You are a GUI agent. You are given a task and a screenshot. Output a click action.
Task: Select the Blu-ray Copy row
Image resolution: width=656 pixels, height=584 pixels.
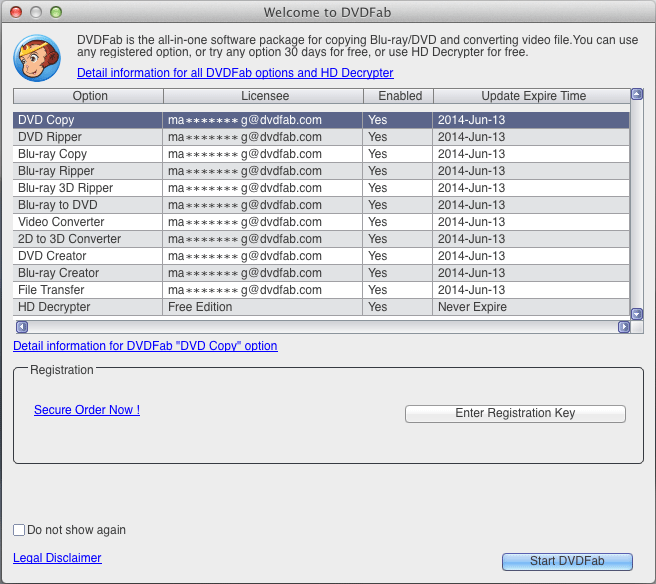tap(321, 154)
